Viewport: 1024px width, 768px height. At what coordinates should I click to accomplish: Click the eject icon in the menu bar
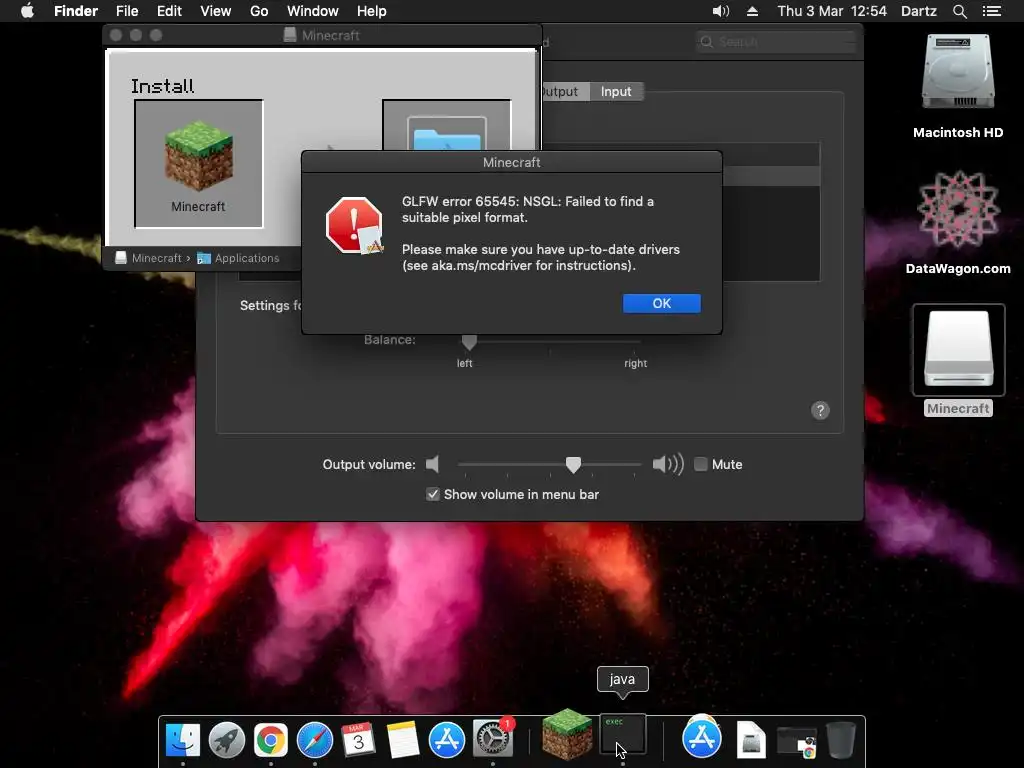(752, 11)
